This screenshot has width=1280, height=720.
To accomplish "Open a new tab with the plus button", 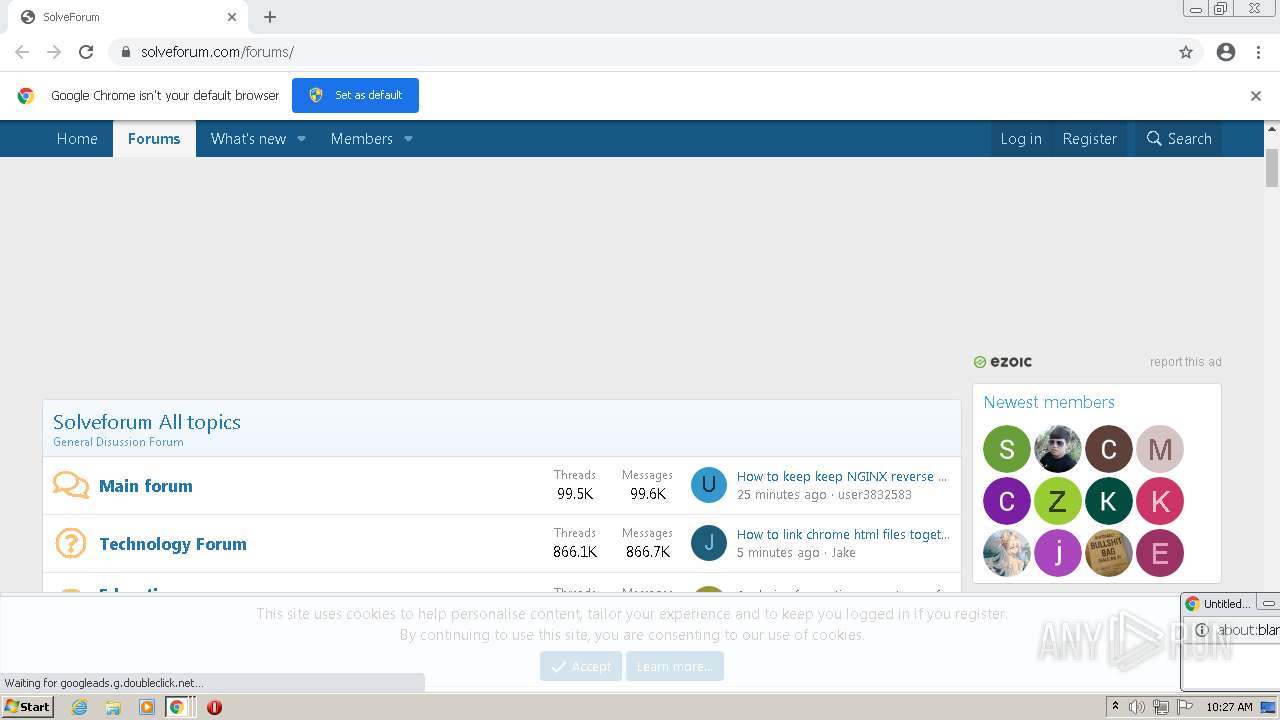I will click(x=270, y=17).
